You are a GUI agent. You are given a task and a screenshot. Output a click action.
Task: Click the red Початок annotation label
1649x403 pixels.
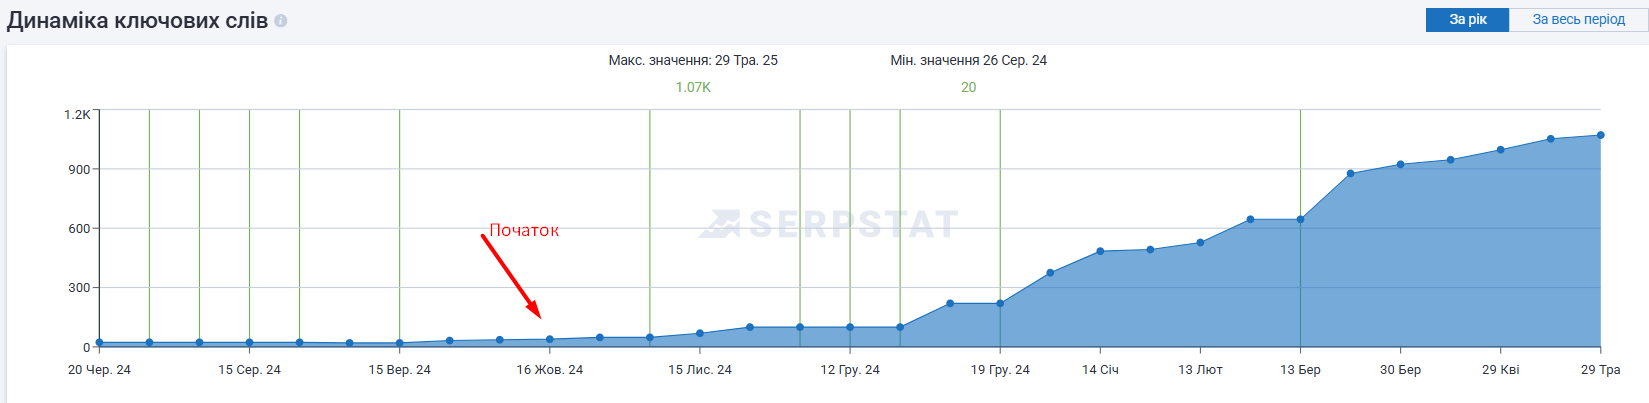click(x=524, y=230)
